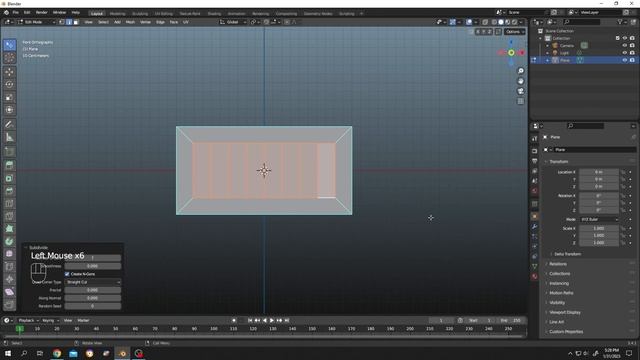This screenshot has width=640, height=360.
Task: Select the Move tool in the left toolbar
Action: click(x=9, y=72)
